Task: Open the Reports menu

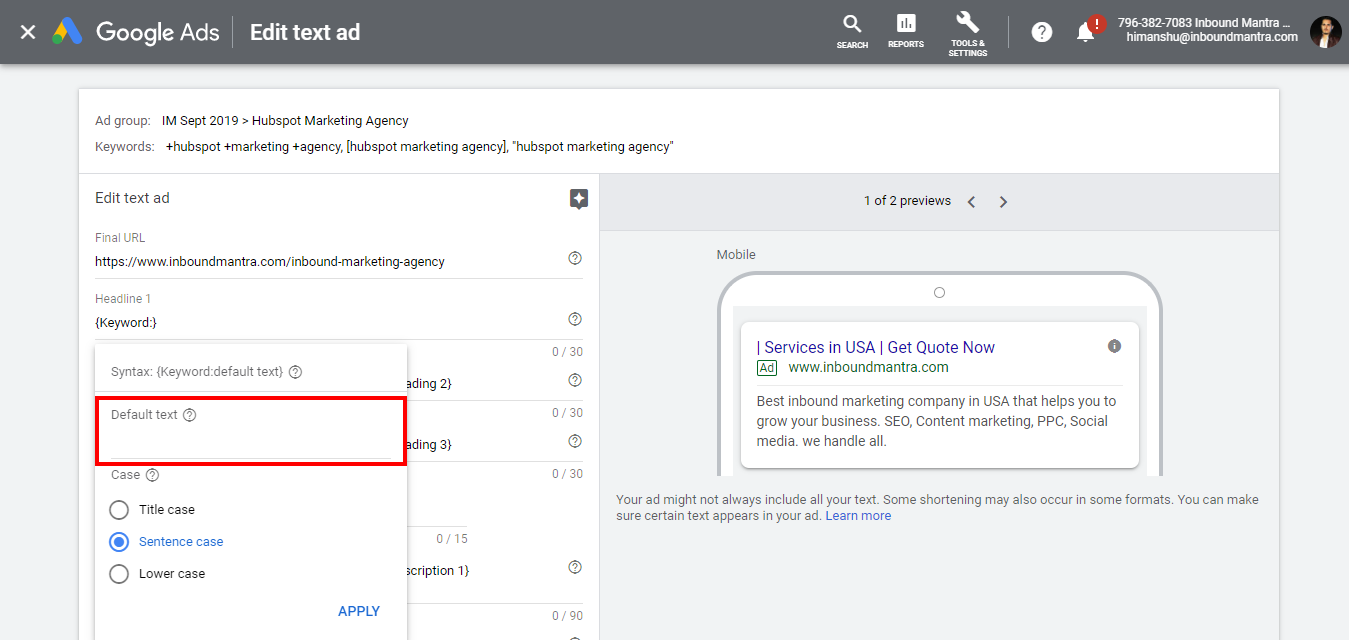Action: click(x=906, y=32)
